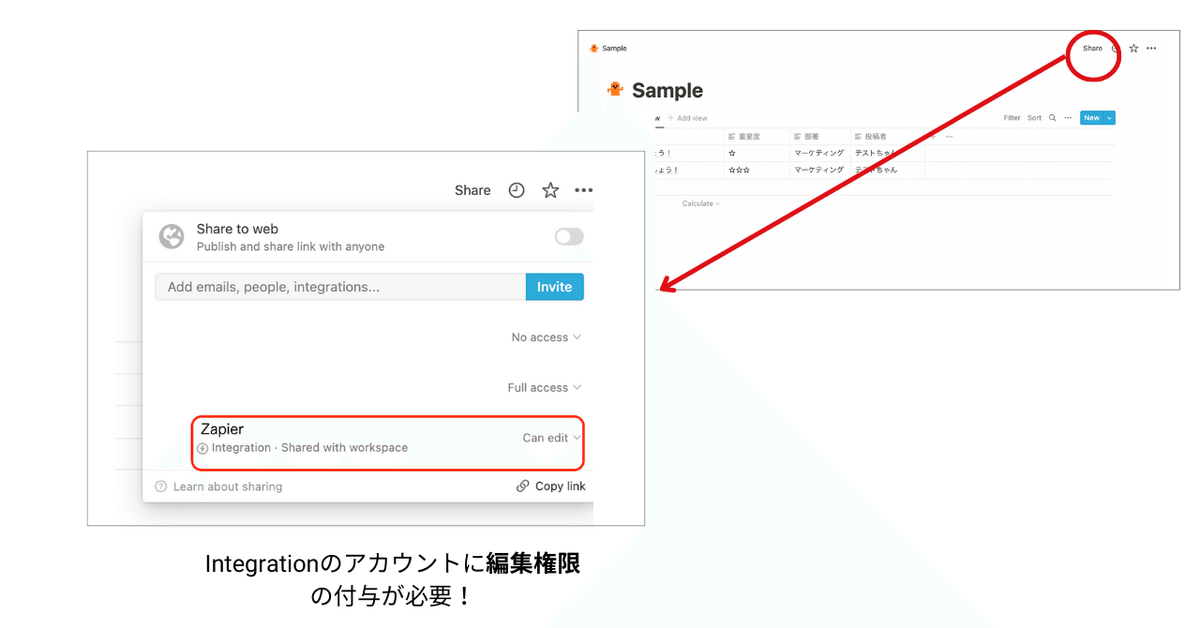The height and width of the screenshot is (628, 1200).
Task: Expand Calculate column footer
Action: (x=701, y=204)
